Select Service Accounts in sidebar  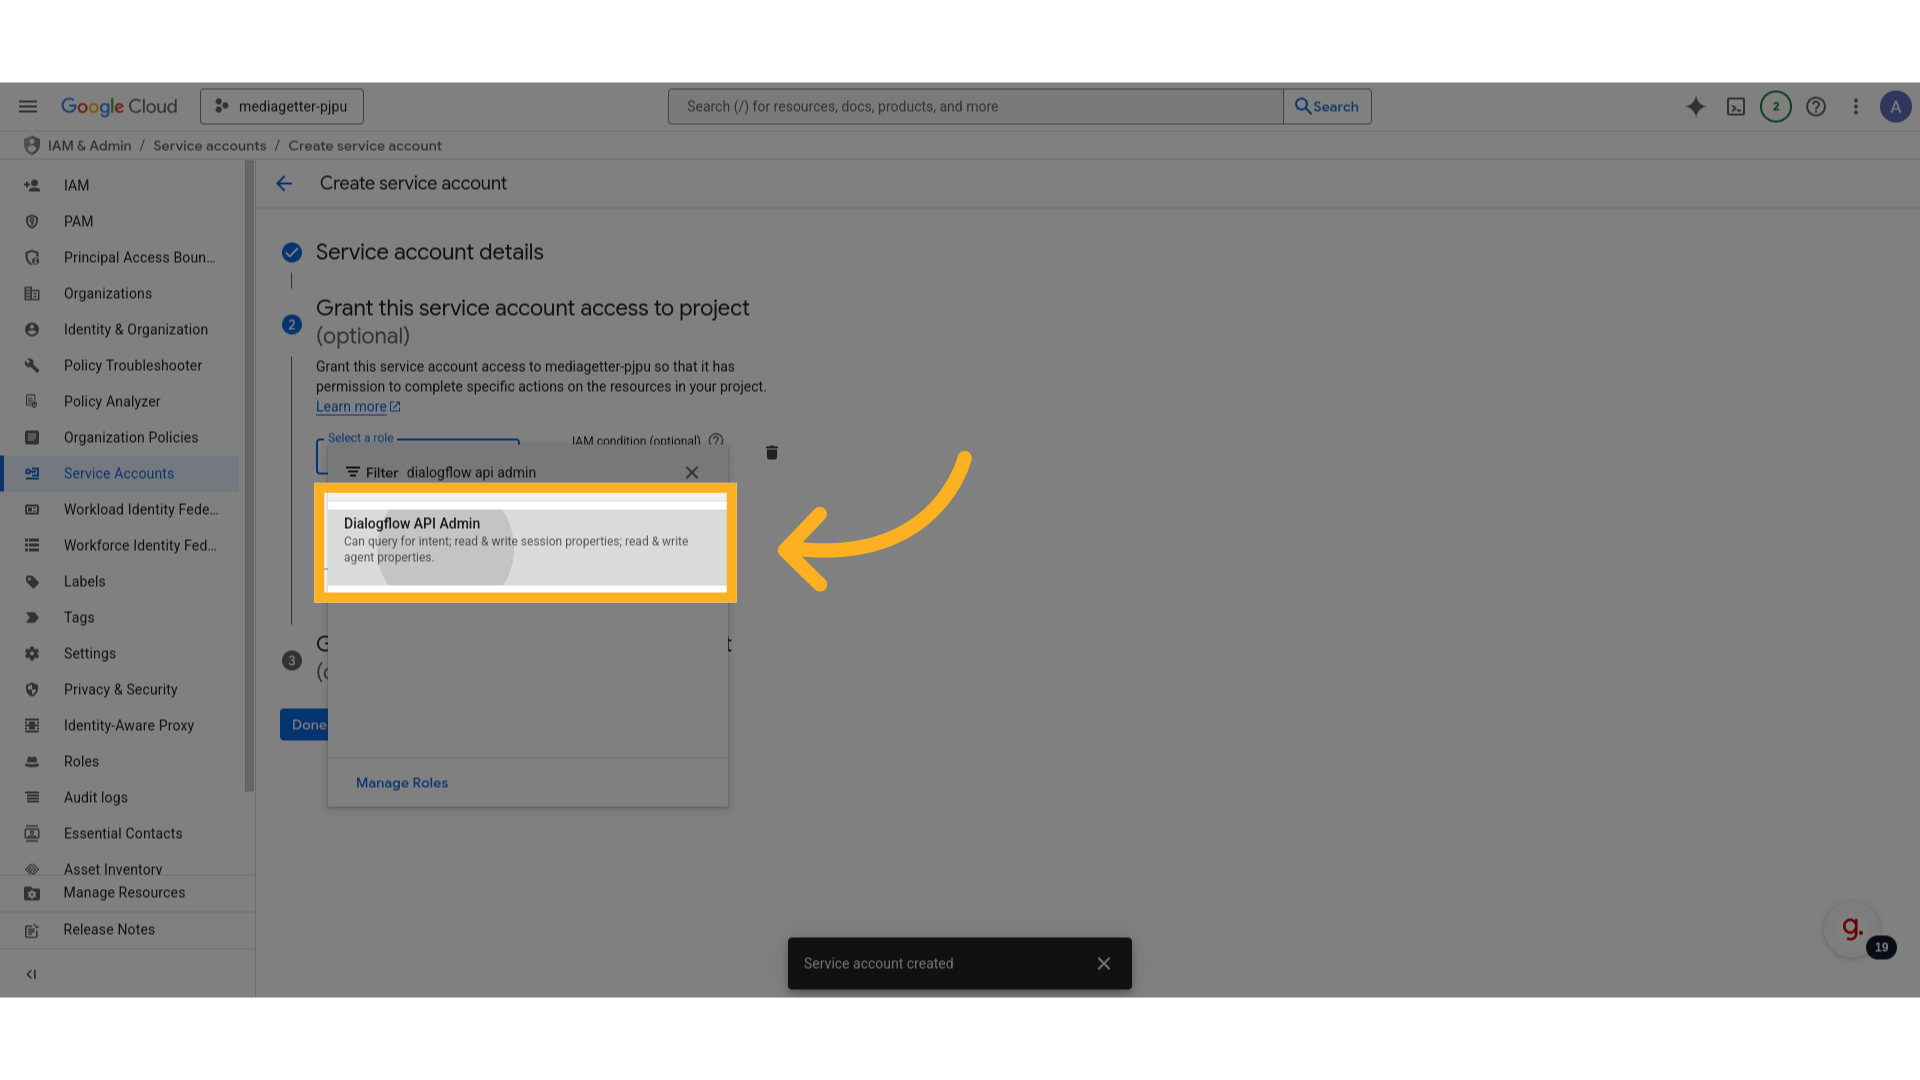(x=120, y=473)
